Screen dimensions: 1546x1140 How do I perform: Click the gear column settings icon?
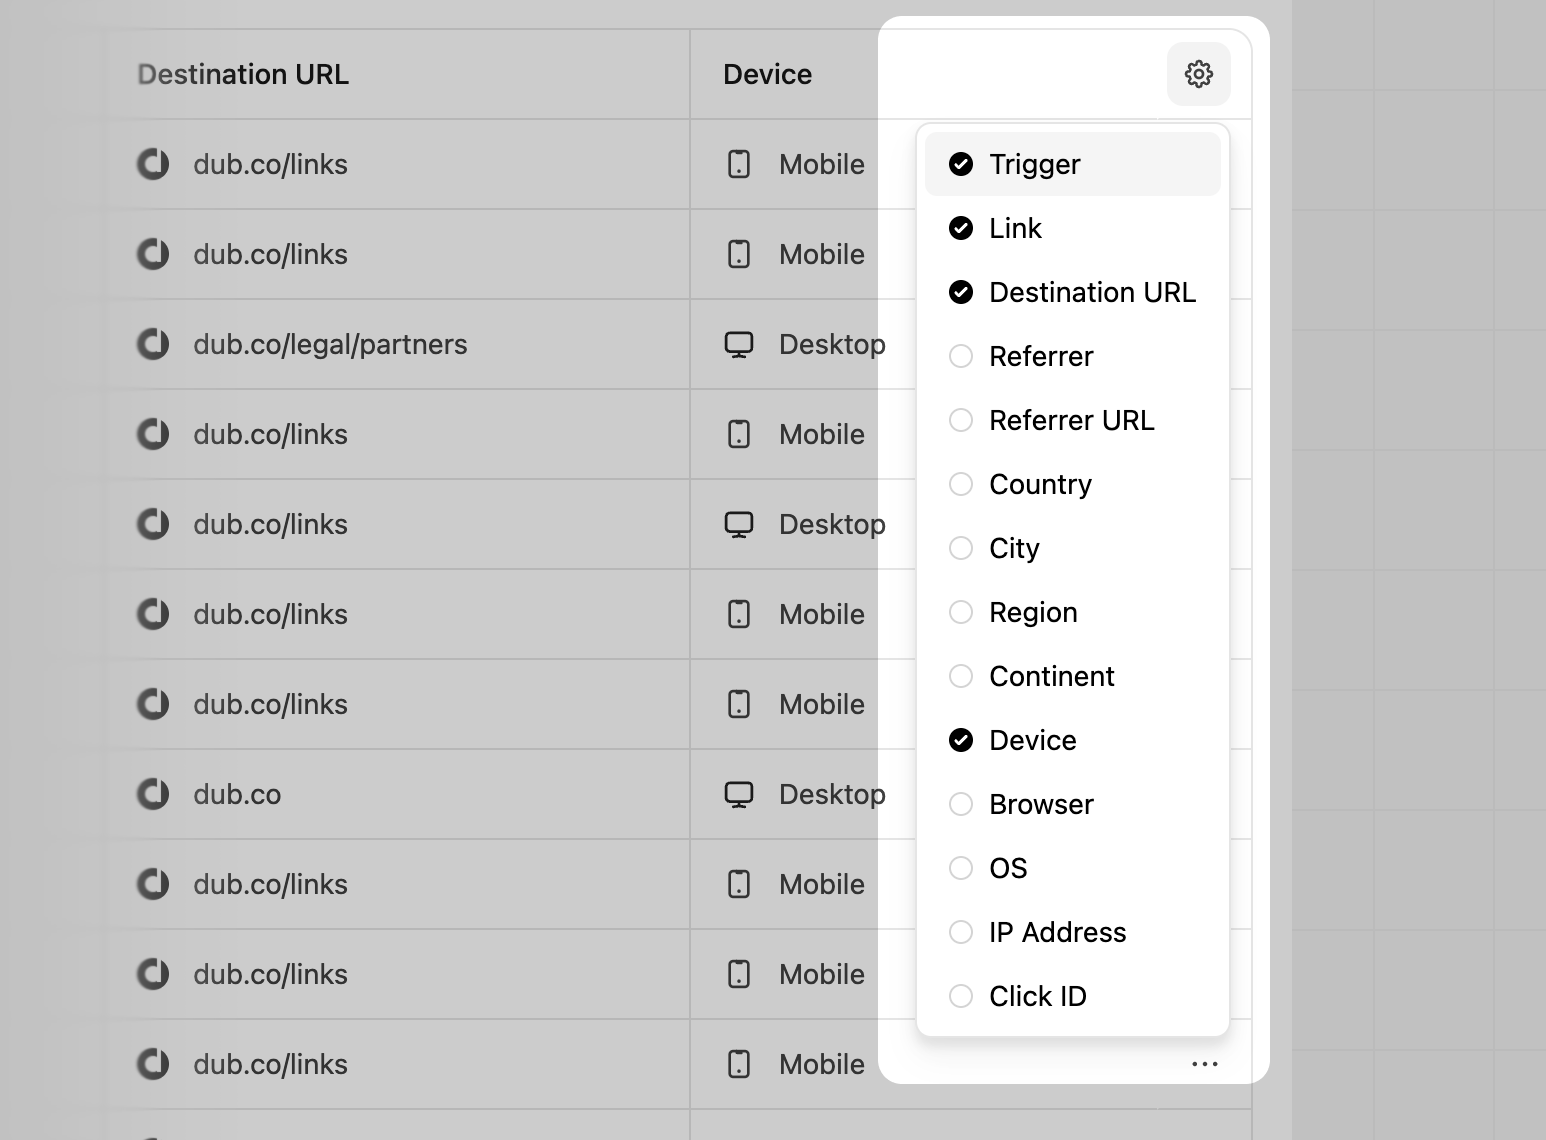pyautogui.click(x=1198, y=74)
